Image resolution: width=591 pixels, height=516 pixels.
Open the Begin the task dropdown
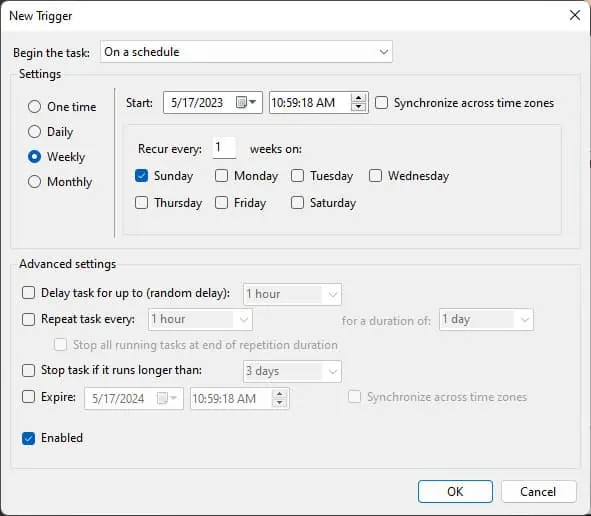[x=247, y=52]
